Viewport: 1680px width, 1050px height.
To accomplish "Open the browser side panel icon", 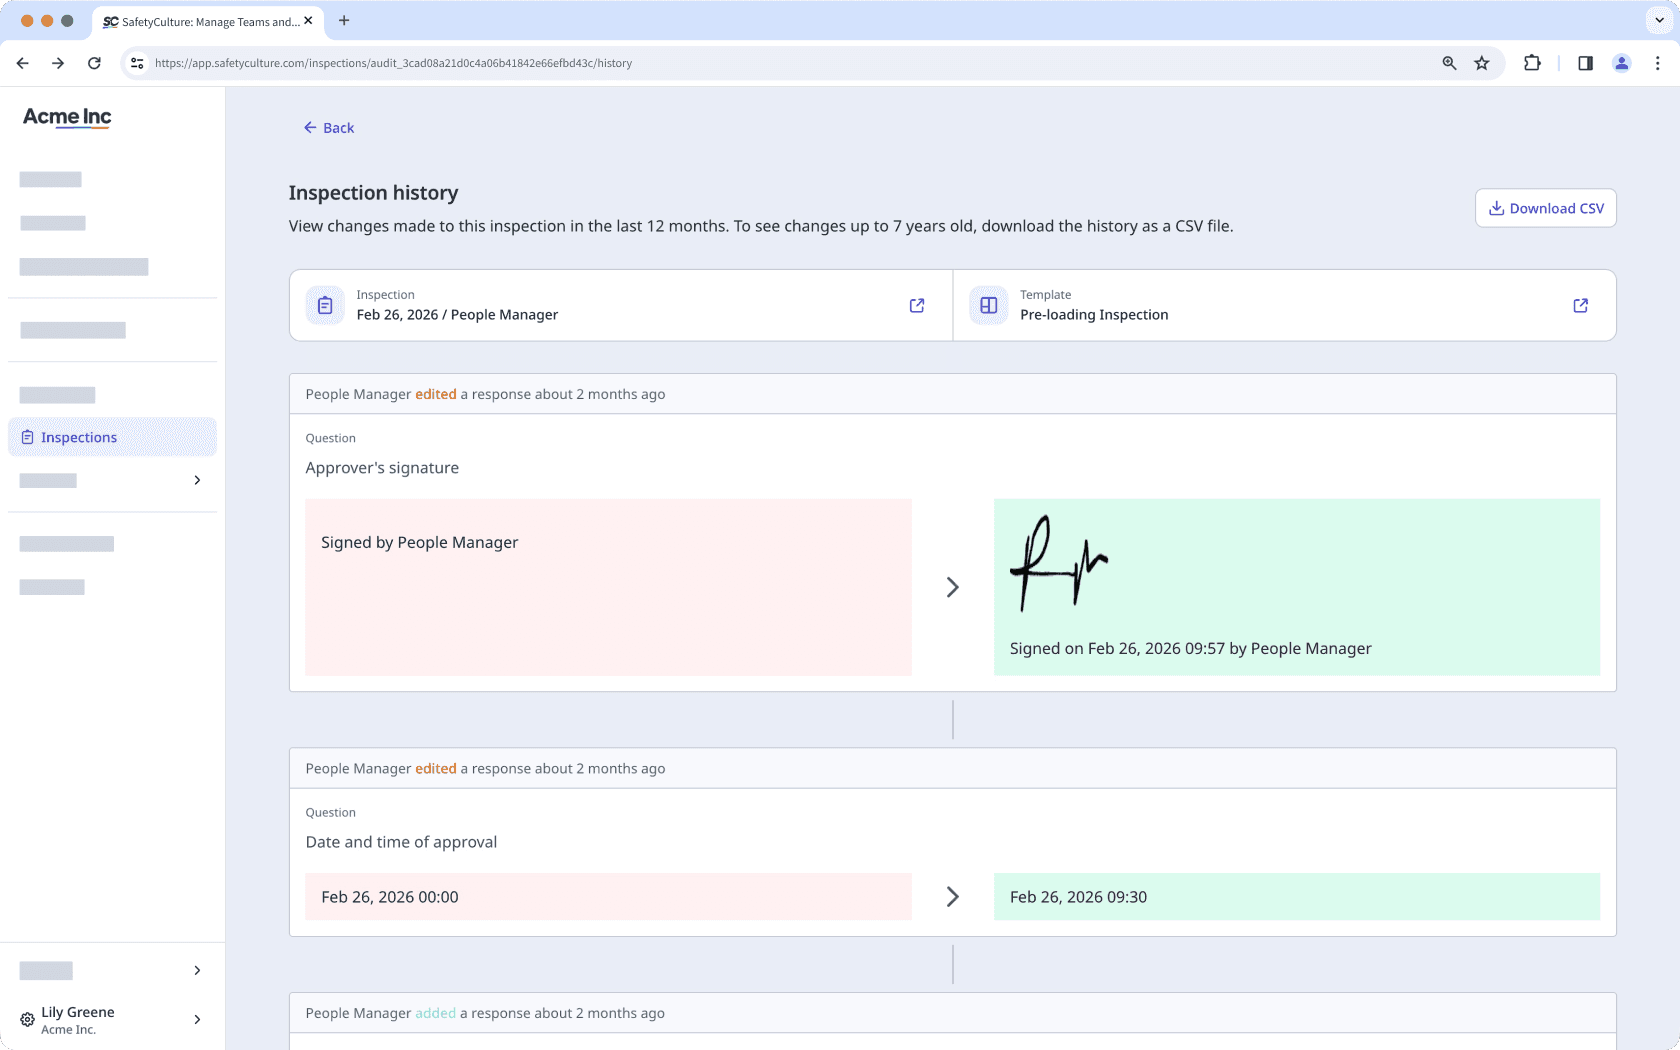I will click(x=1584, y=62).
